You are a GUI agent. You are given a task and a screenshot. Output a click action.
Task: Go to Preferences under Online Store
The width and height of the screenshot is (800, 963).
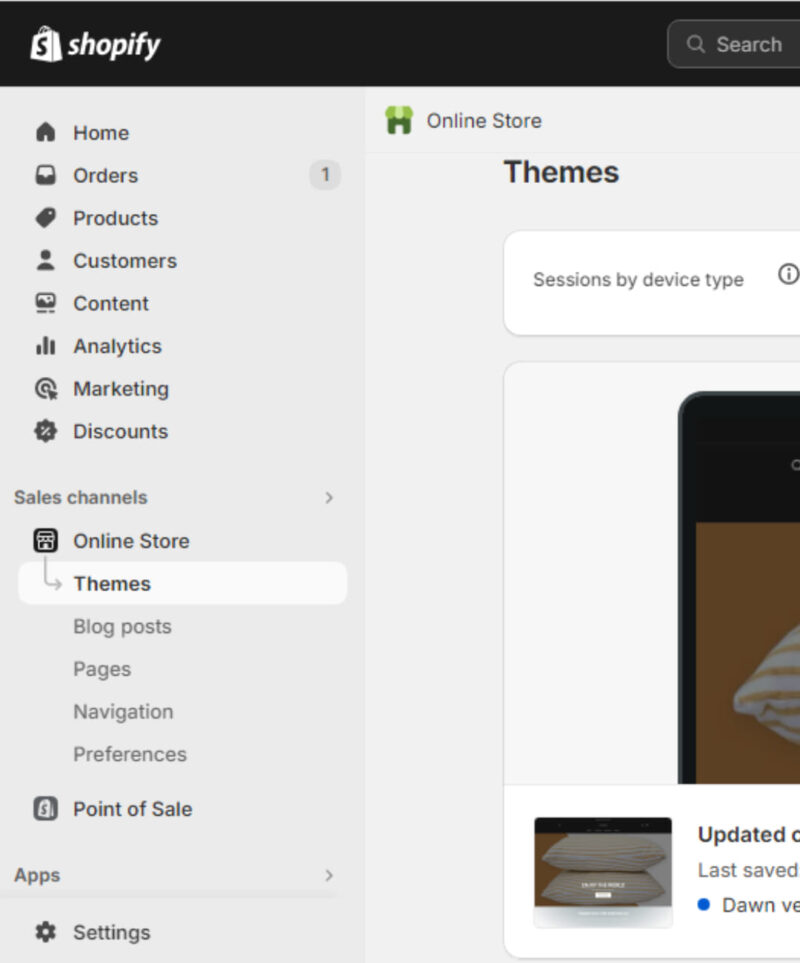point(129,754)
